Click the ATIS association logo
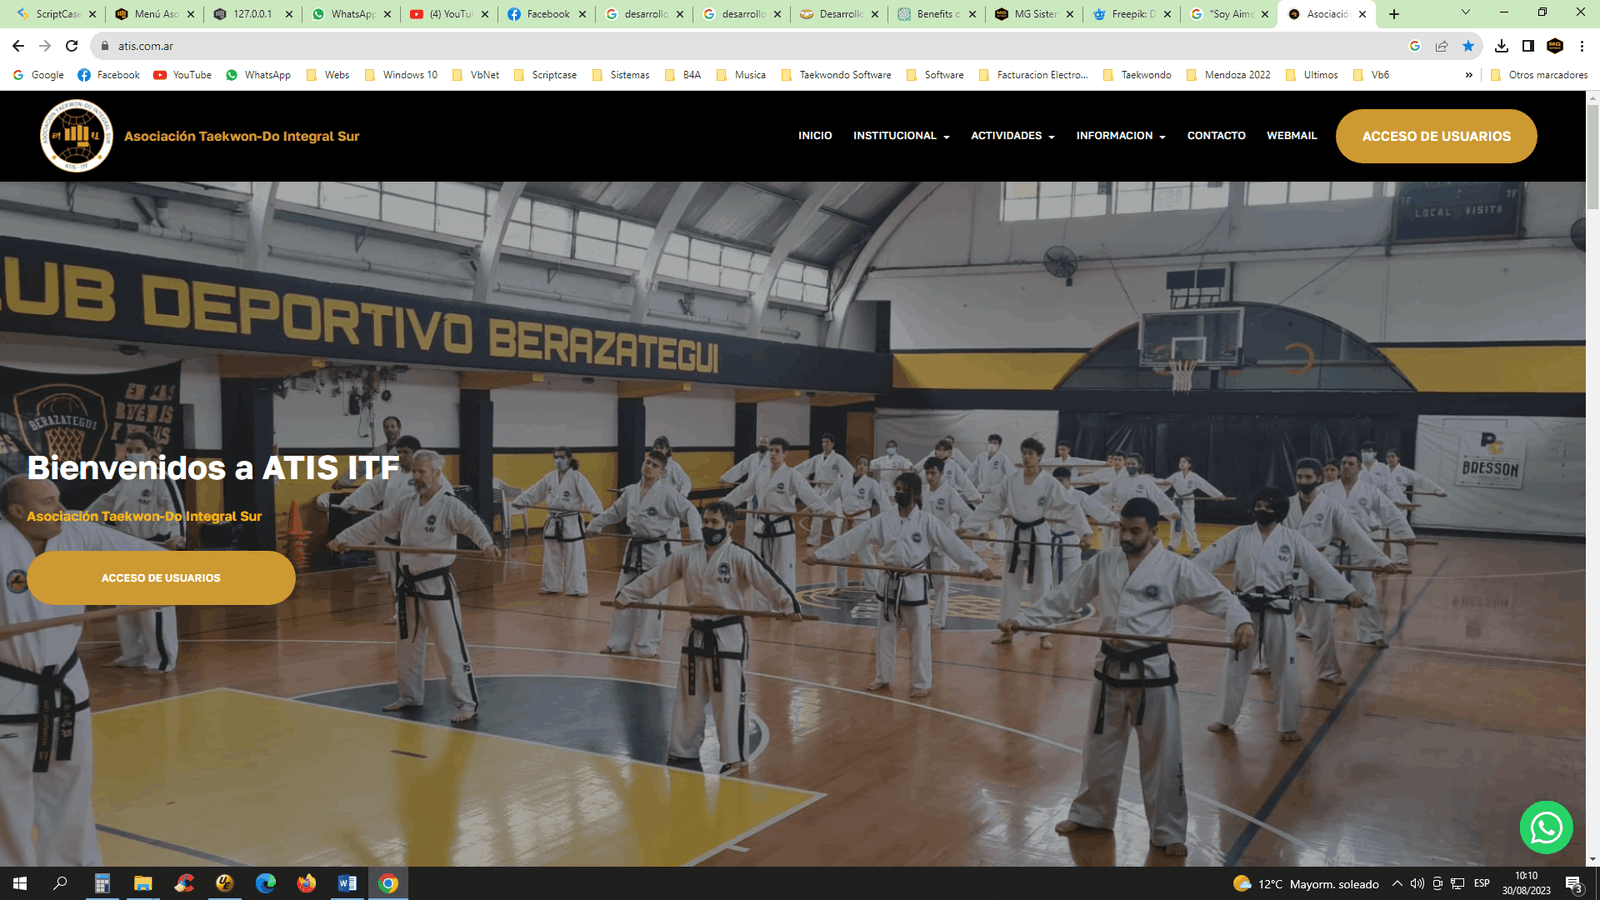 click(x=76, y=136)
